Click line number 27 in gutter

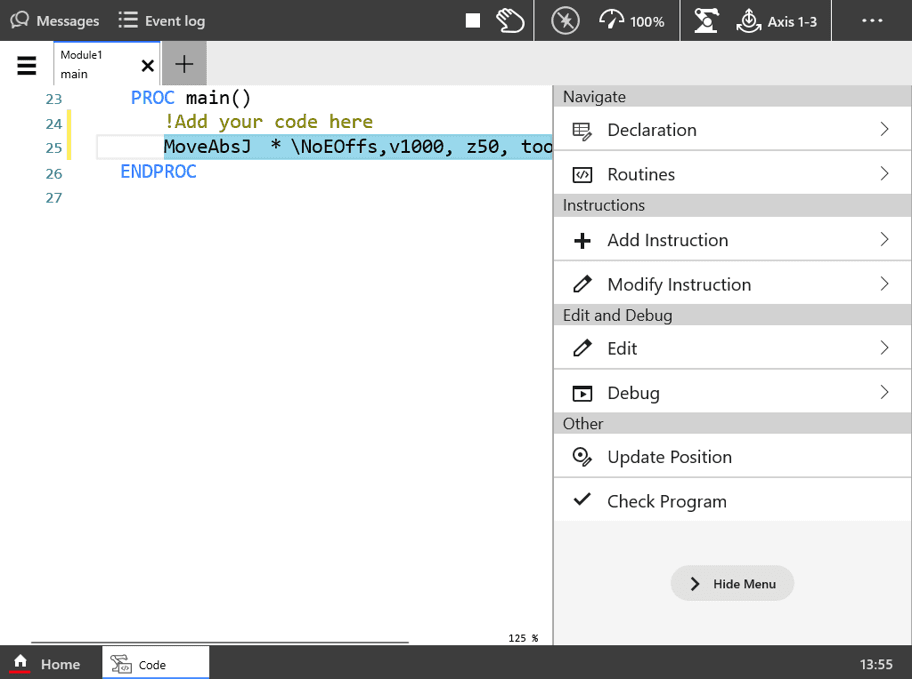(x=54, y=198)
